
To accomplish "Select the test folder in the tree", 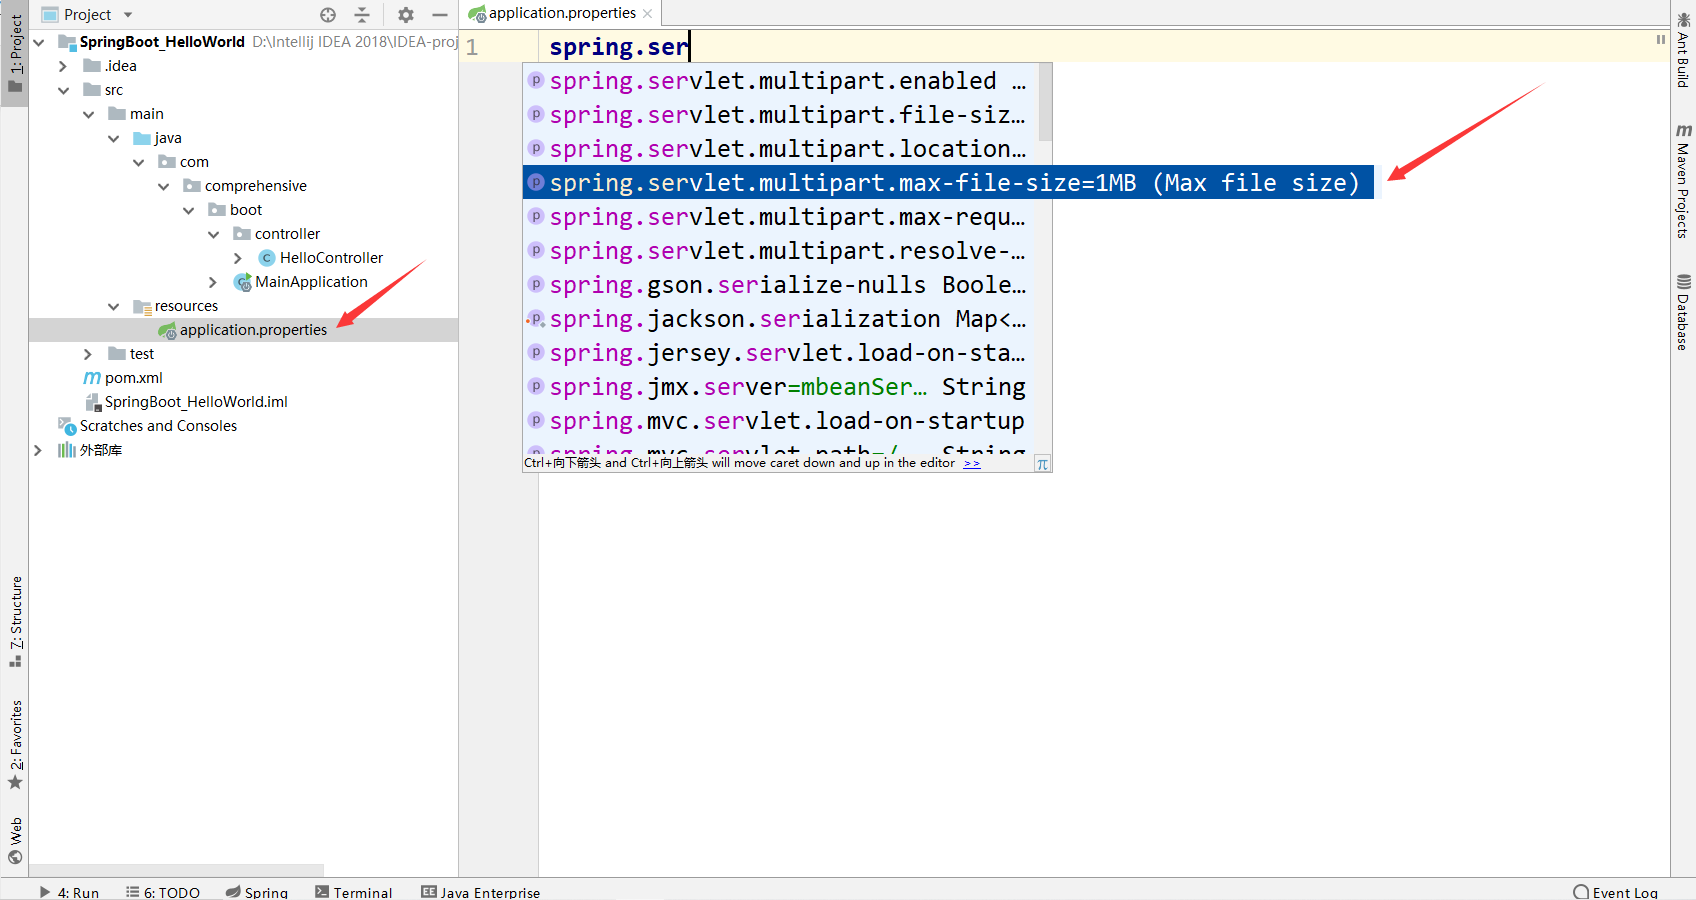I will pos(142,354).
